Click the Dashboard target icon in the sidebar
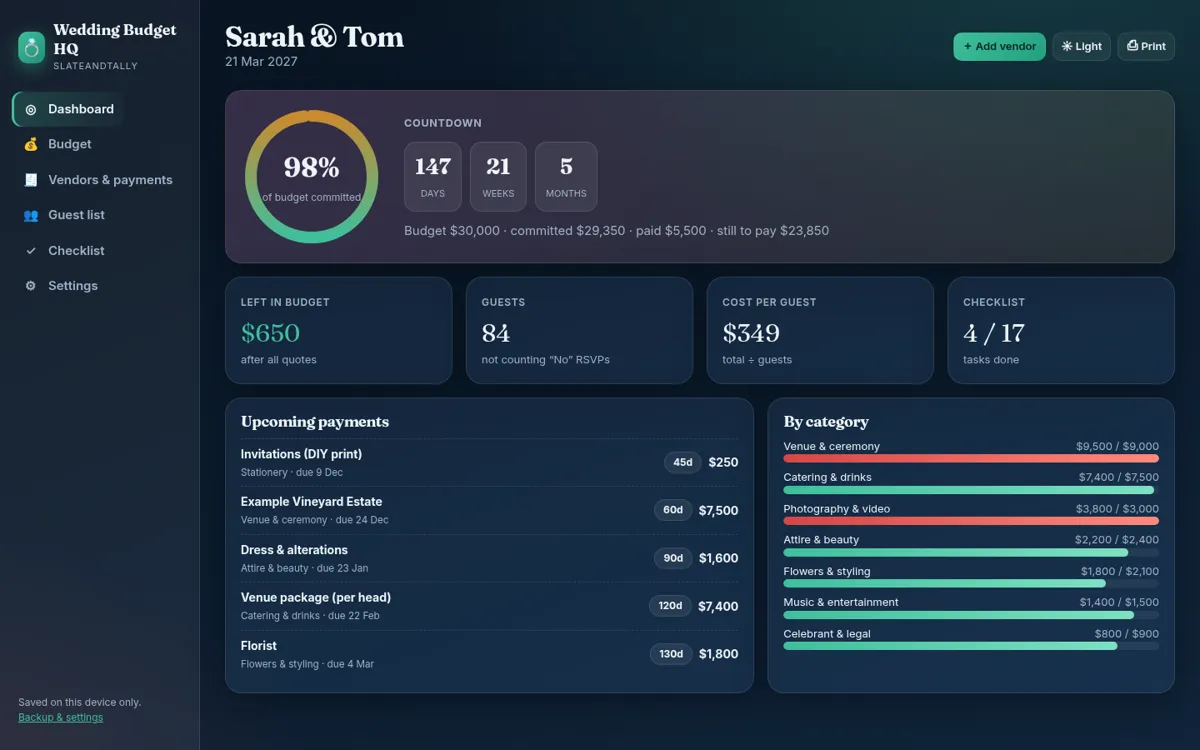The image size is (1200, 750). (x=31, y=109)
